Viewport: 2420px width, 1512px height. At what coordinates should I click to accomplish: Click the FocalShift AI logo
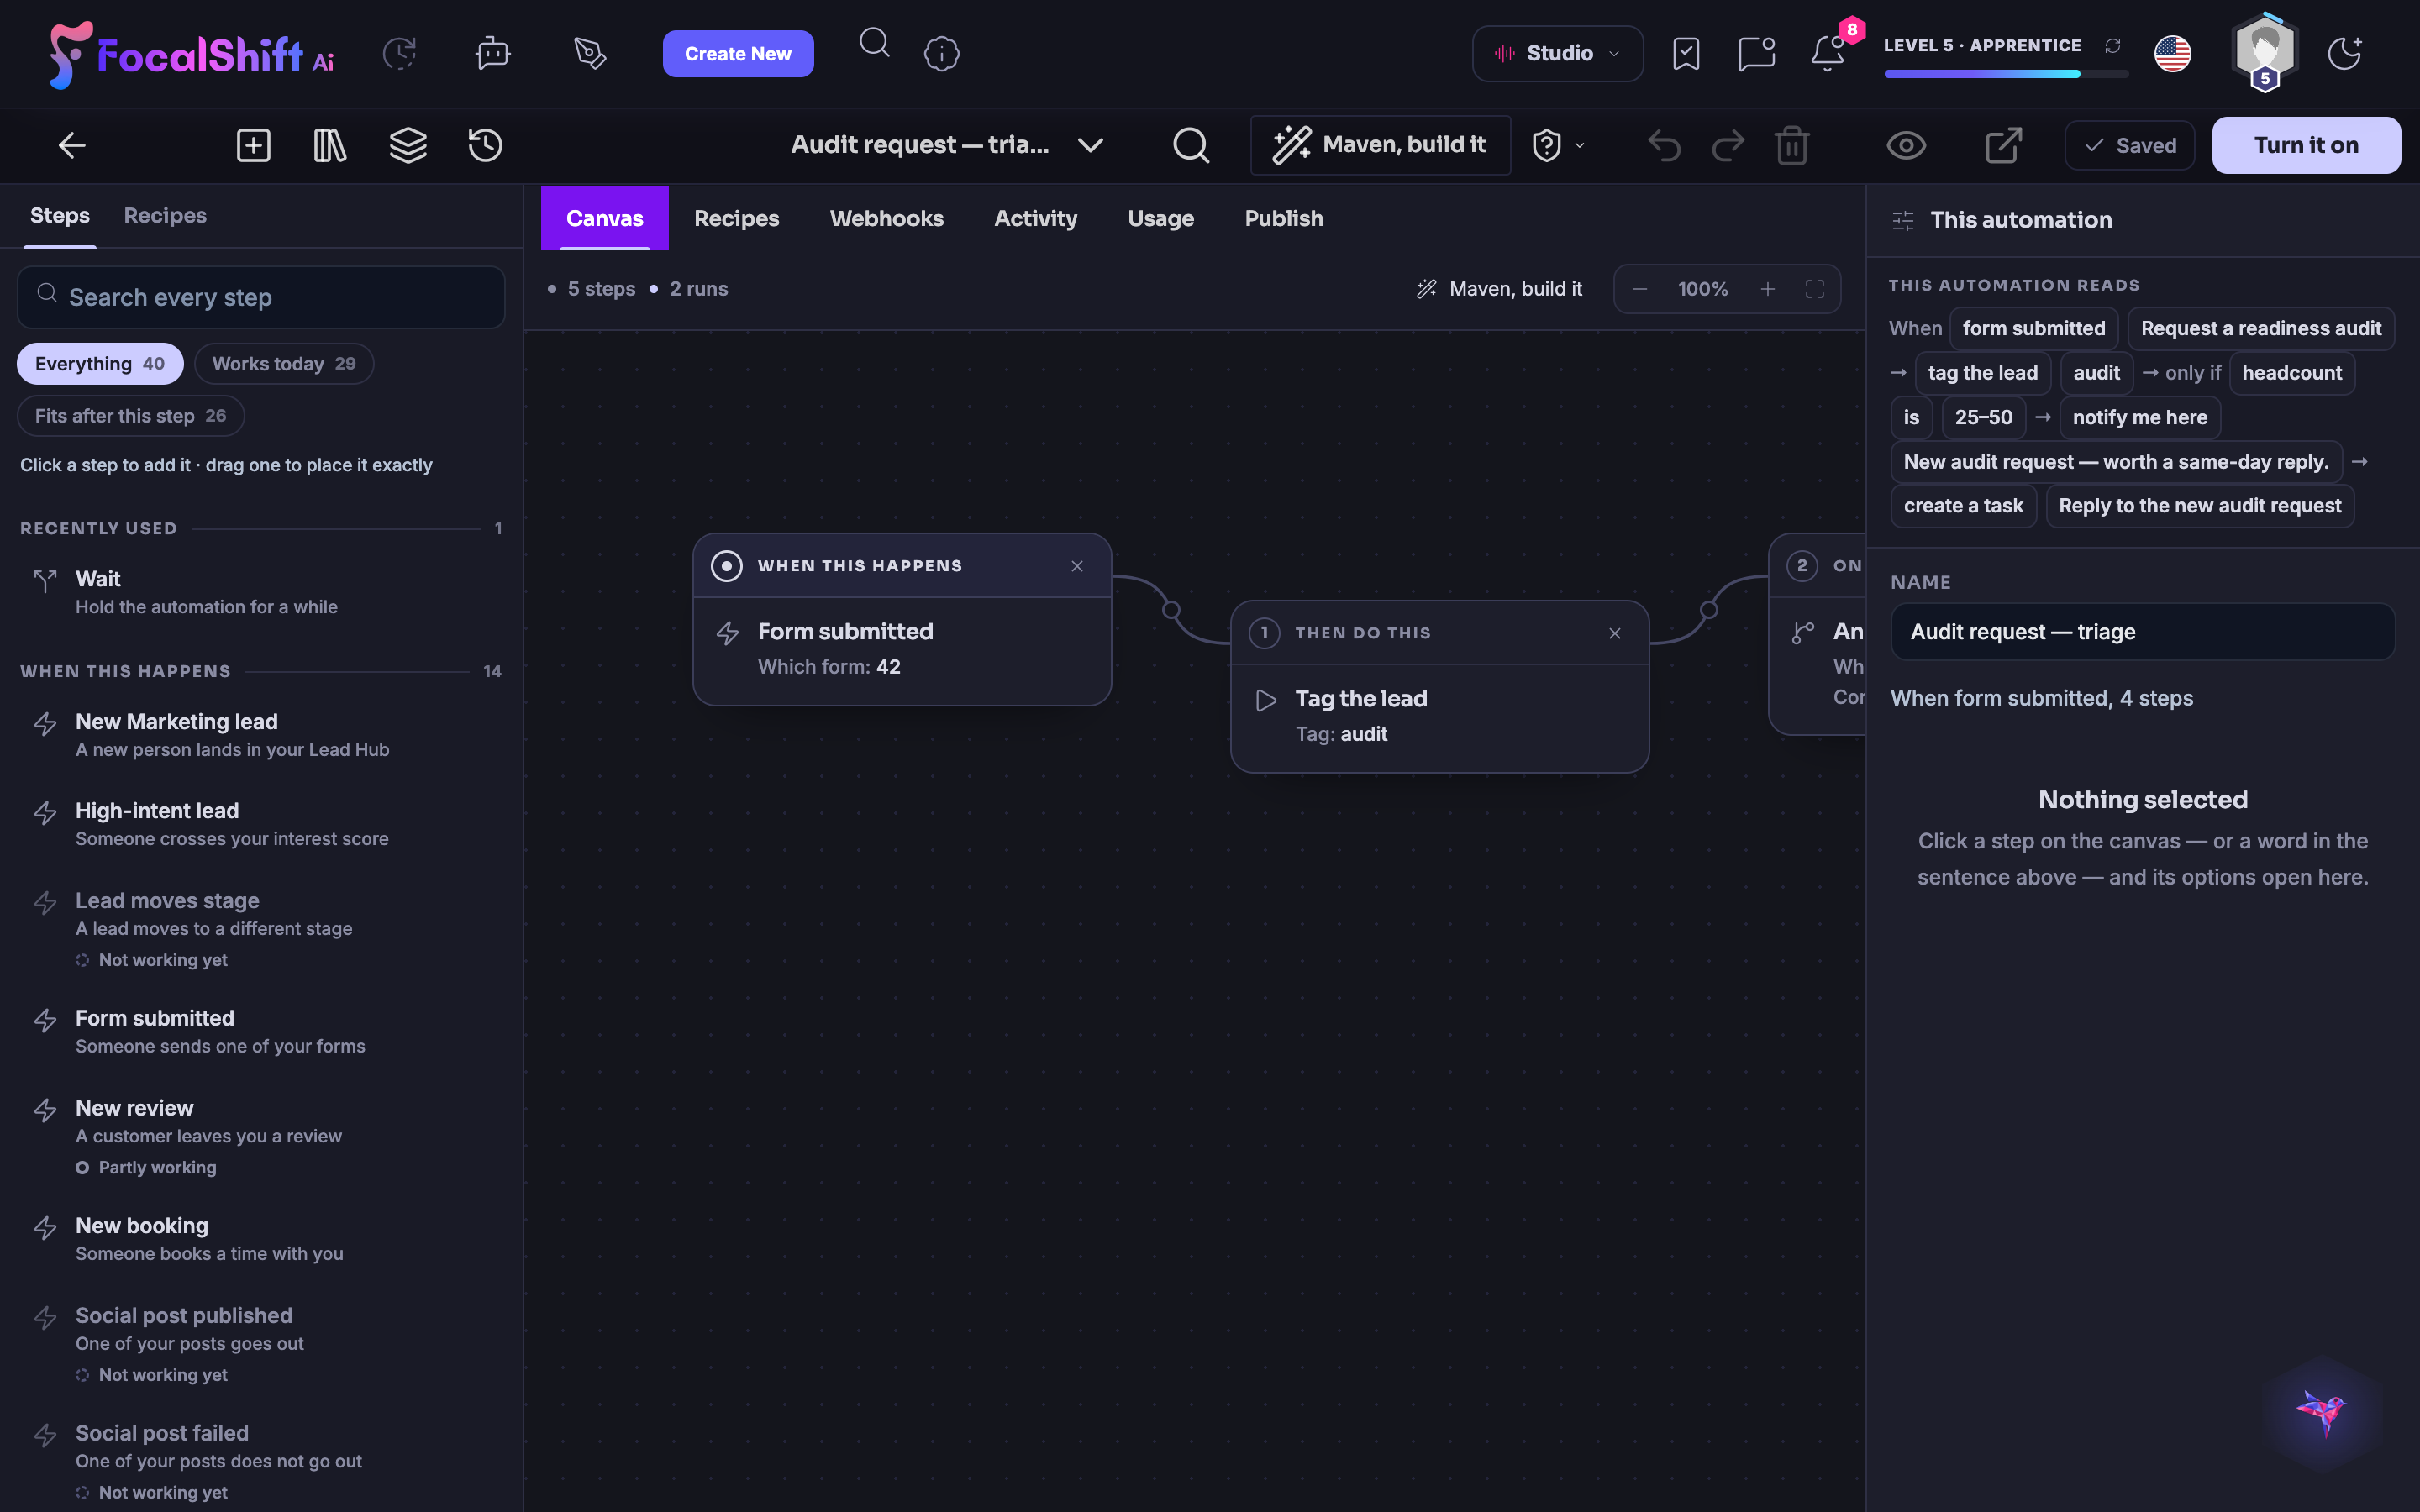click(192, 54)
